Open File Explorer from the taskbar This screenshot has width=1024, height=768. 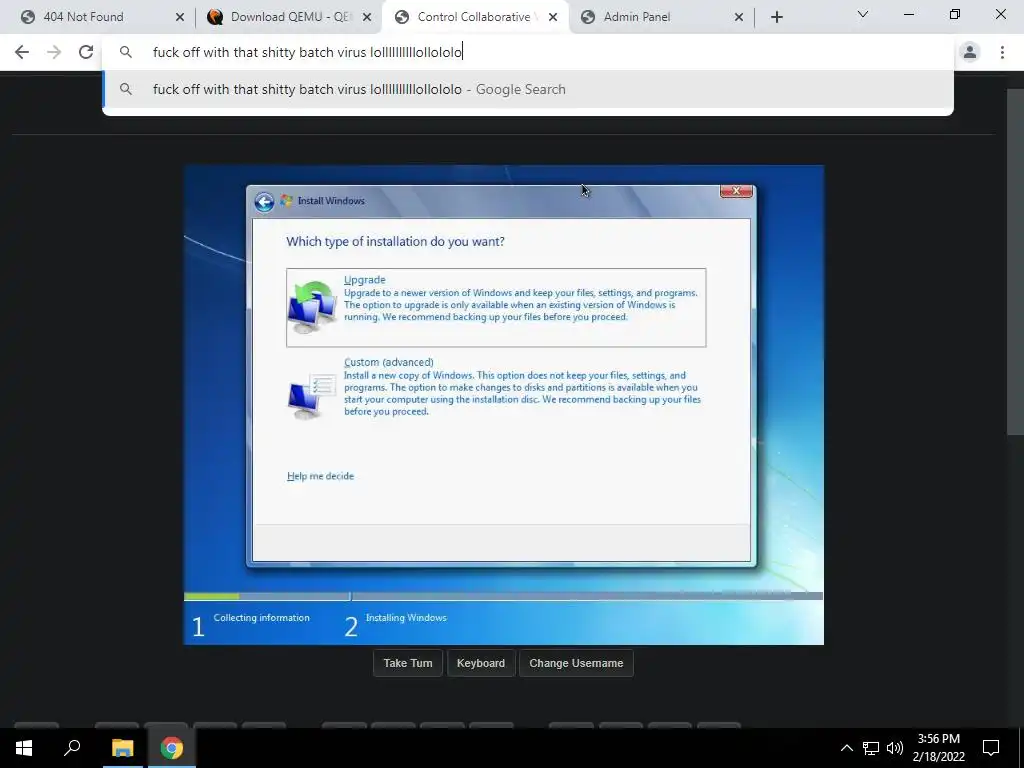pos(122,748)
